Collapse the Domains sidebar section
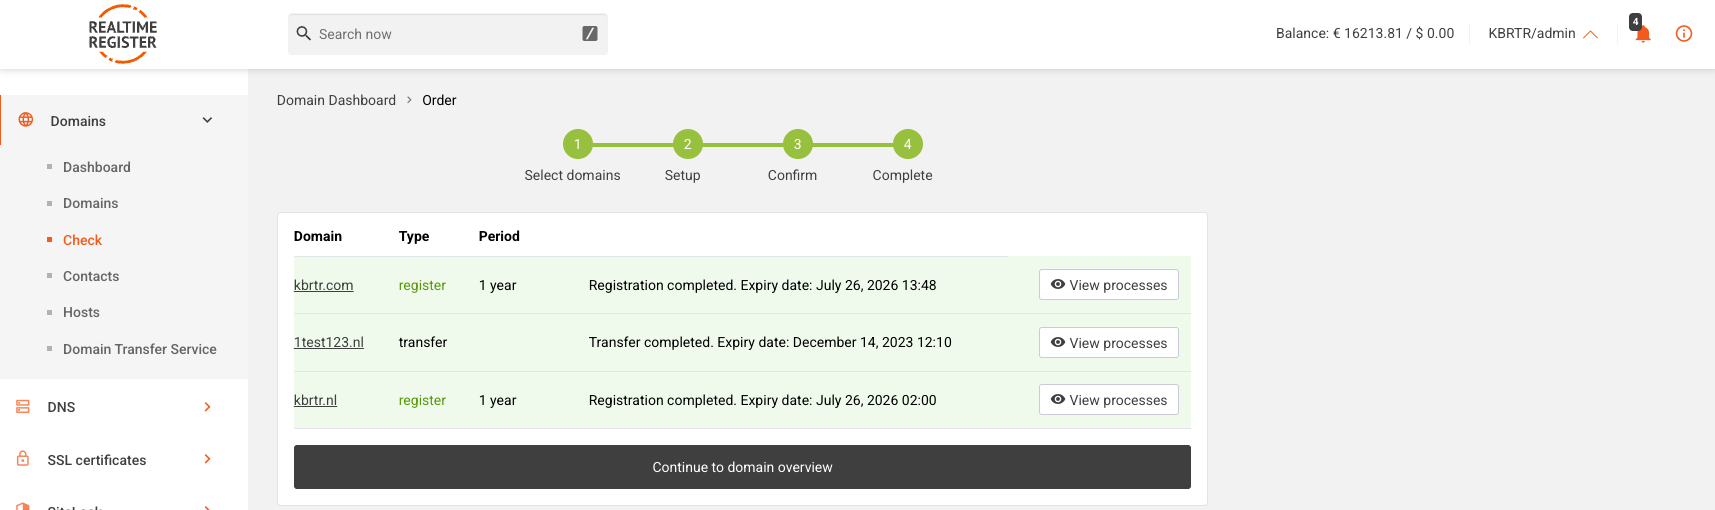Screen dimensions: 1715x510 click(207, 120)
